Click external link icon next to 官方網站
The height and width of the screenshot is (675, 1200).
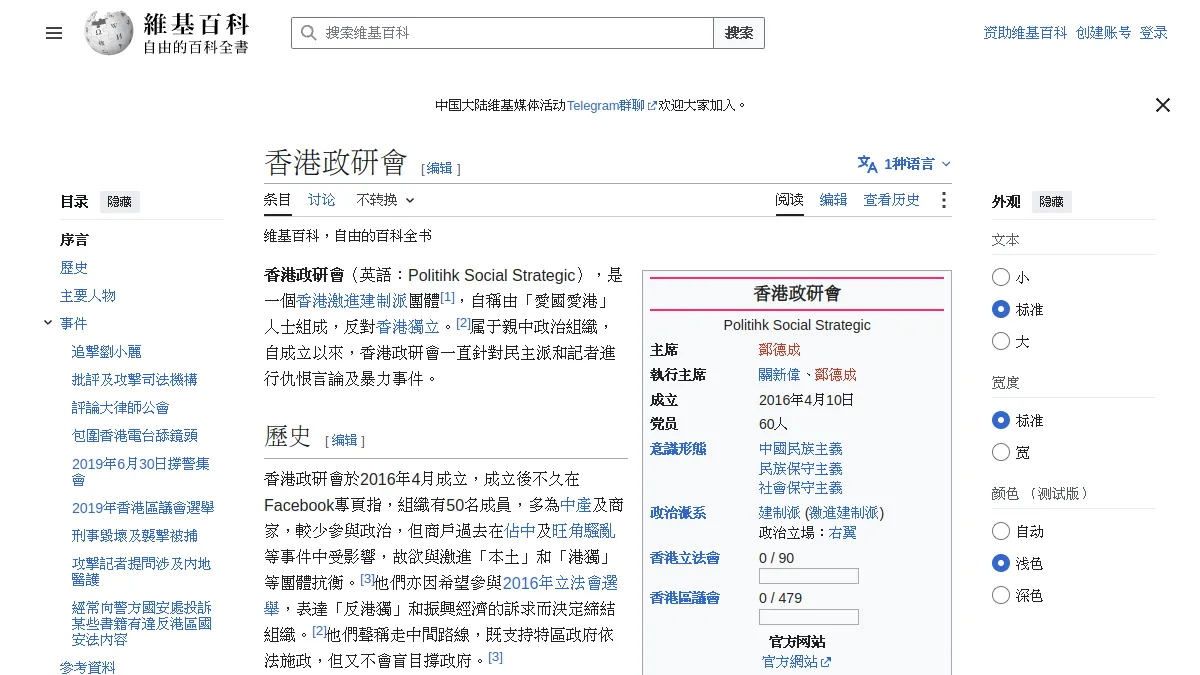coord(826,662)
